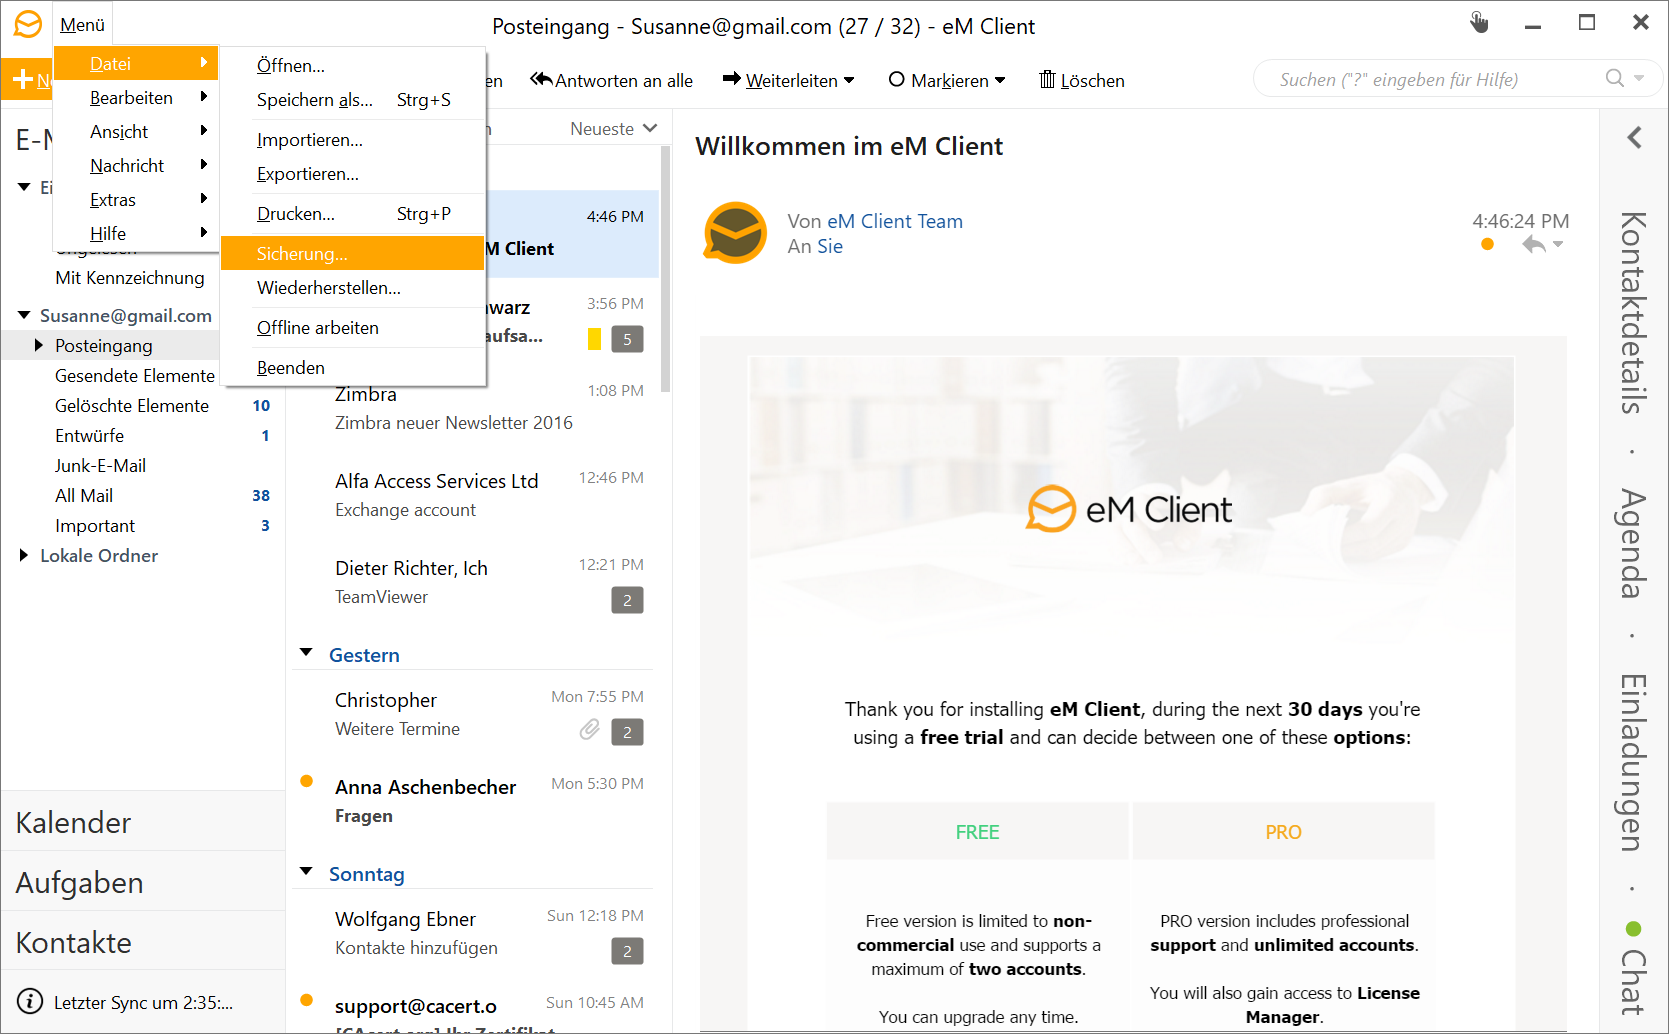This screenshot has height=1034, width=1669.
Task: Click the yellow category tag on email
Action: pyautogui.click(x=594, y=339)
